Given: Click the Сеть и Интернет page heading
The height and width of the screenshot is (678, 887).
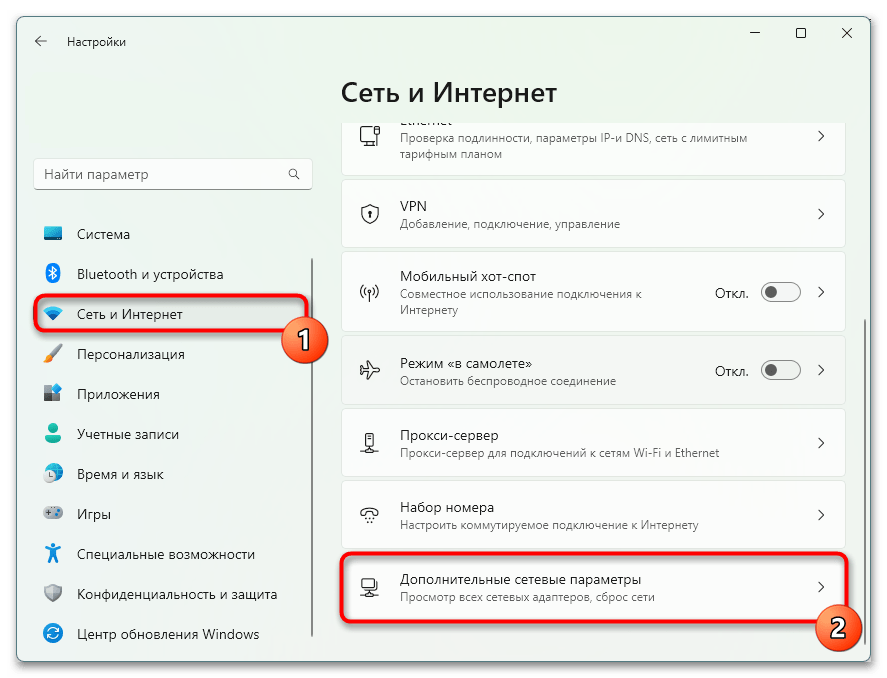Looking at the screenshot, I should [449, 93].
